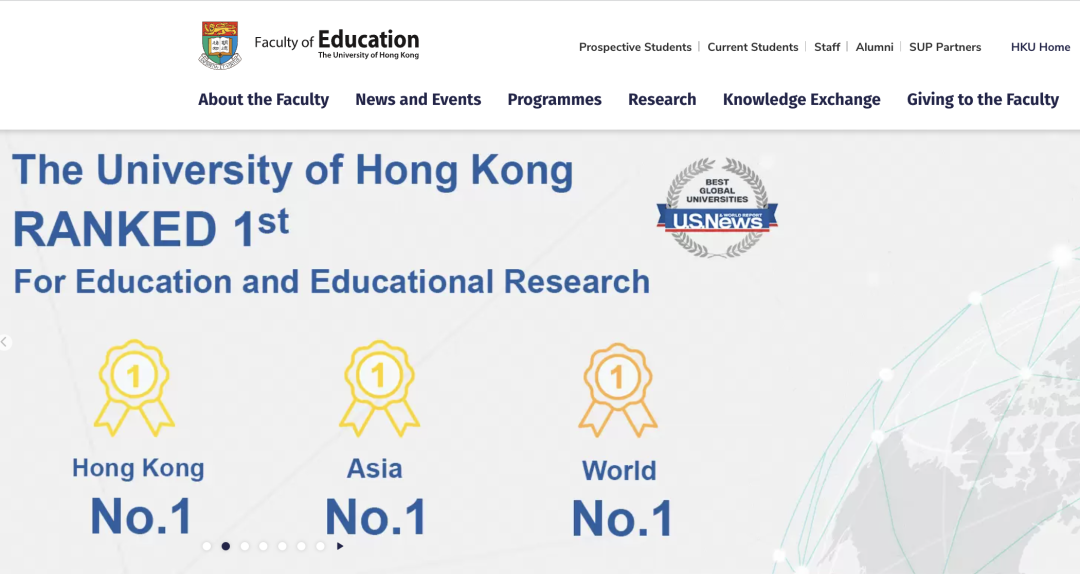Viewport: 1080px width, 574px height.
Task: Go to previous slide using left chevron
Action: coord(5,342)
